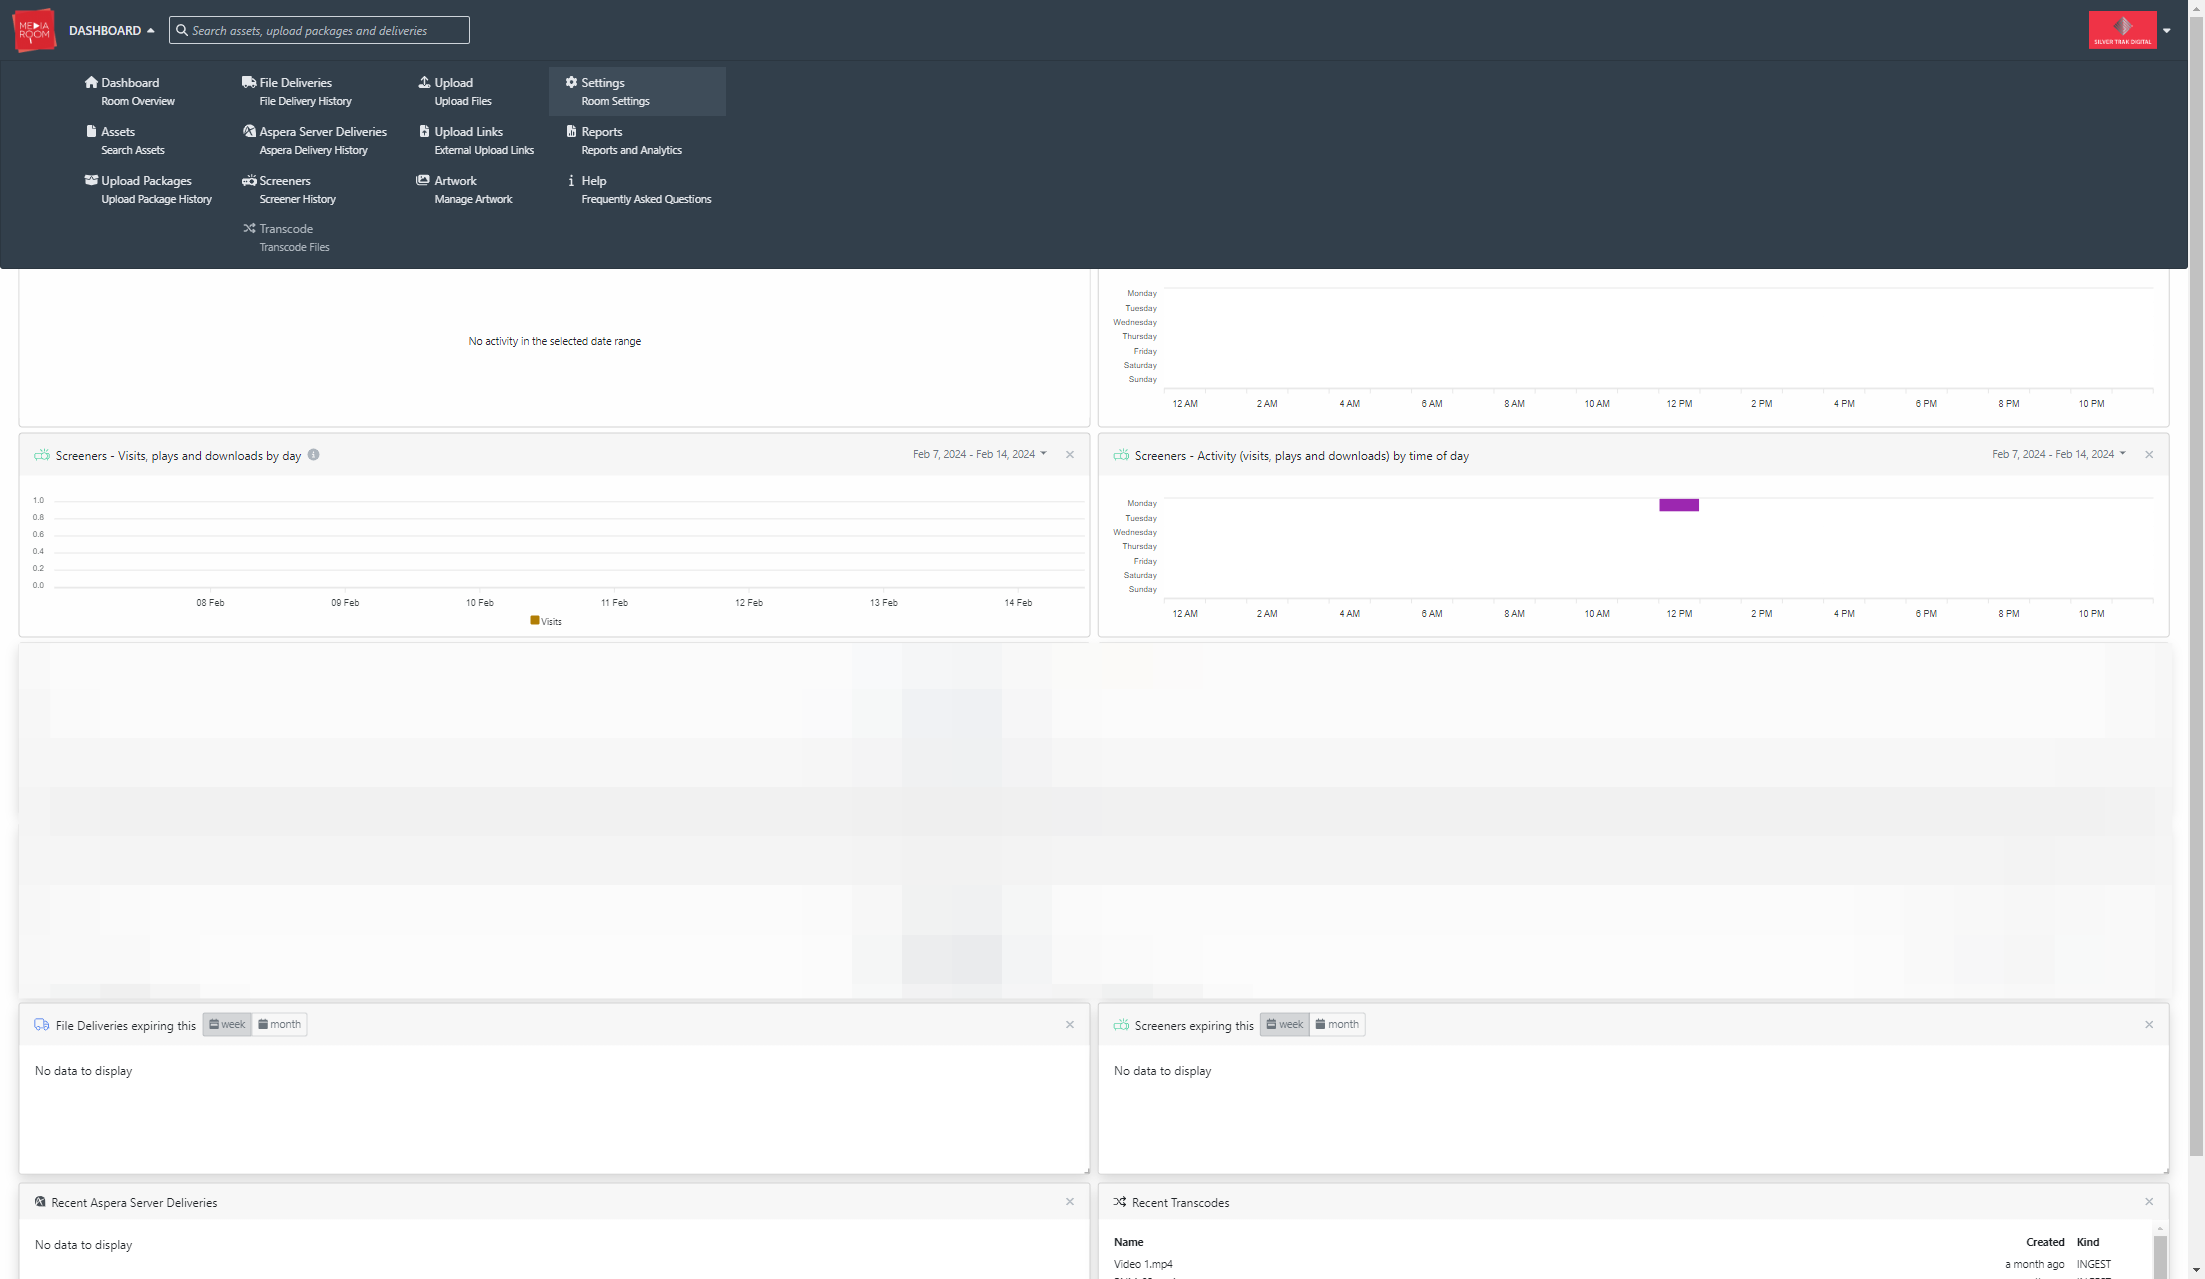Click the File Deliveries truck icon
The image size is (2205, 1279).
[249, 82]
